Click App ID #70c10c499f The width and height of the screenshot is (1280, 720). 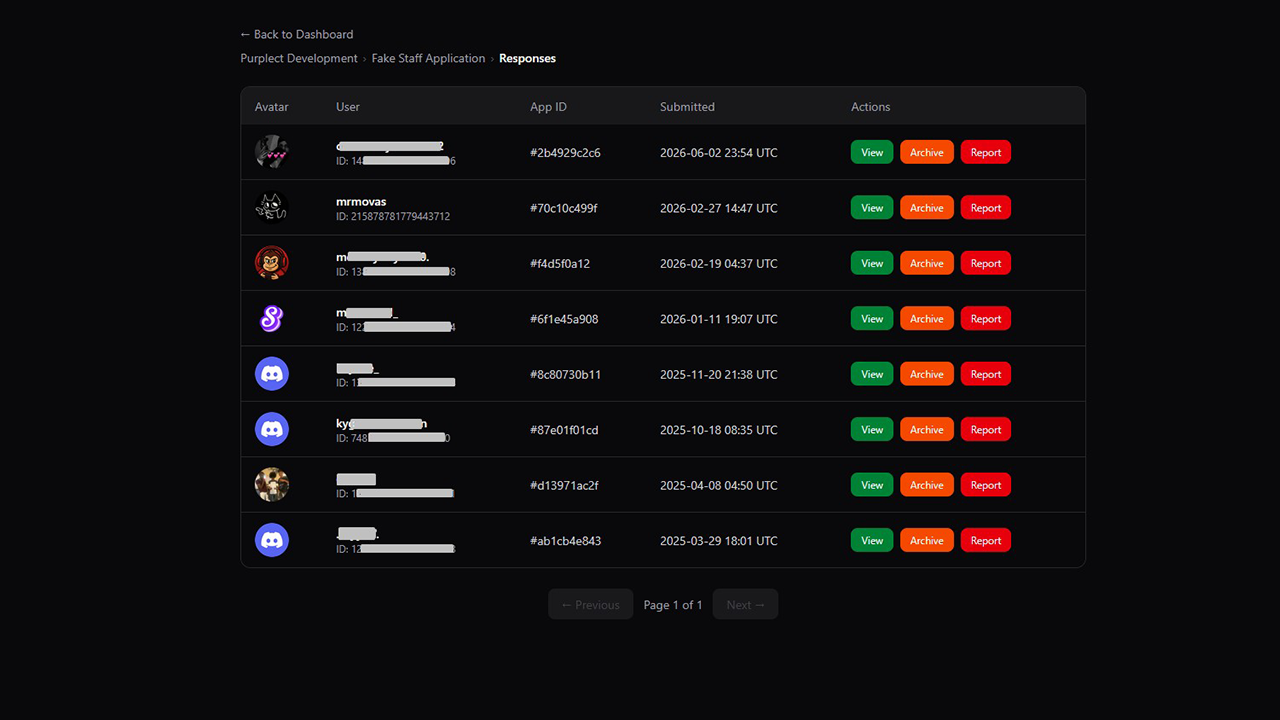pyautogui.click(x=564, y=208)
